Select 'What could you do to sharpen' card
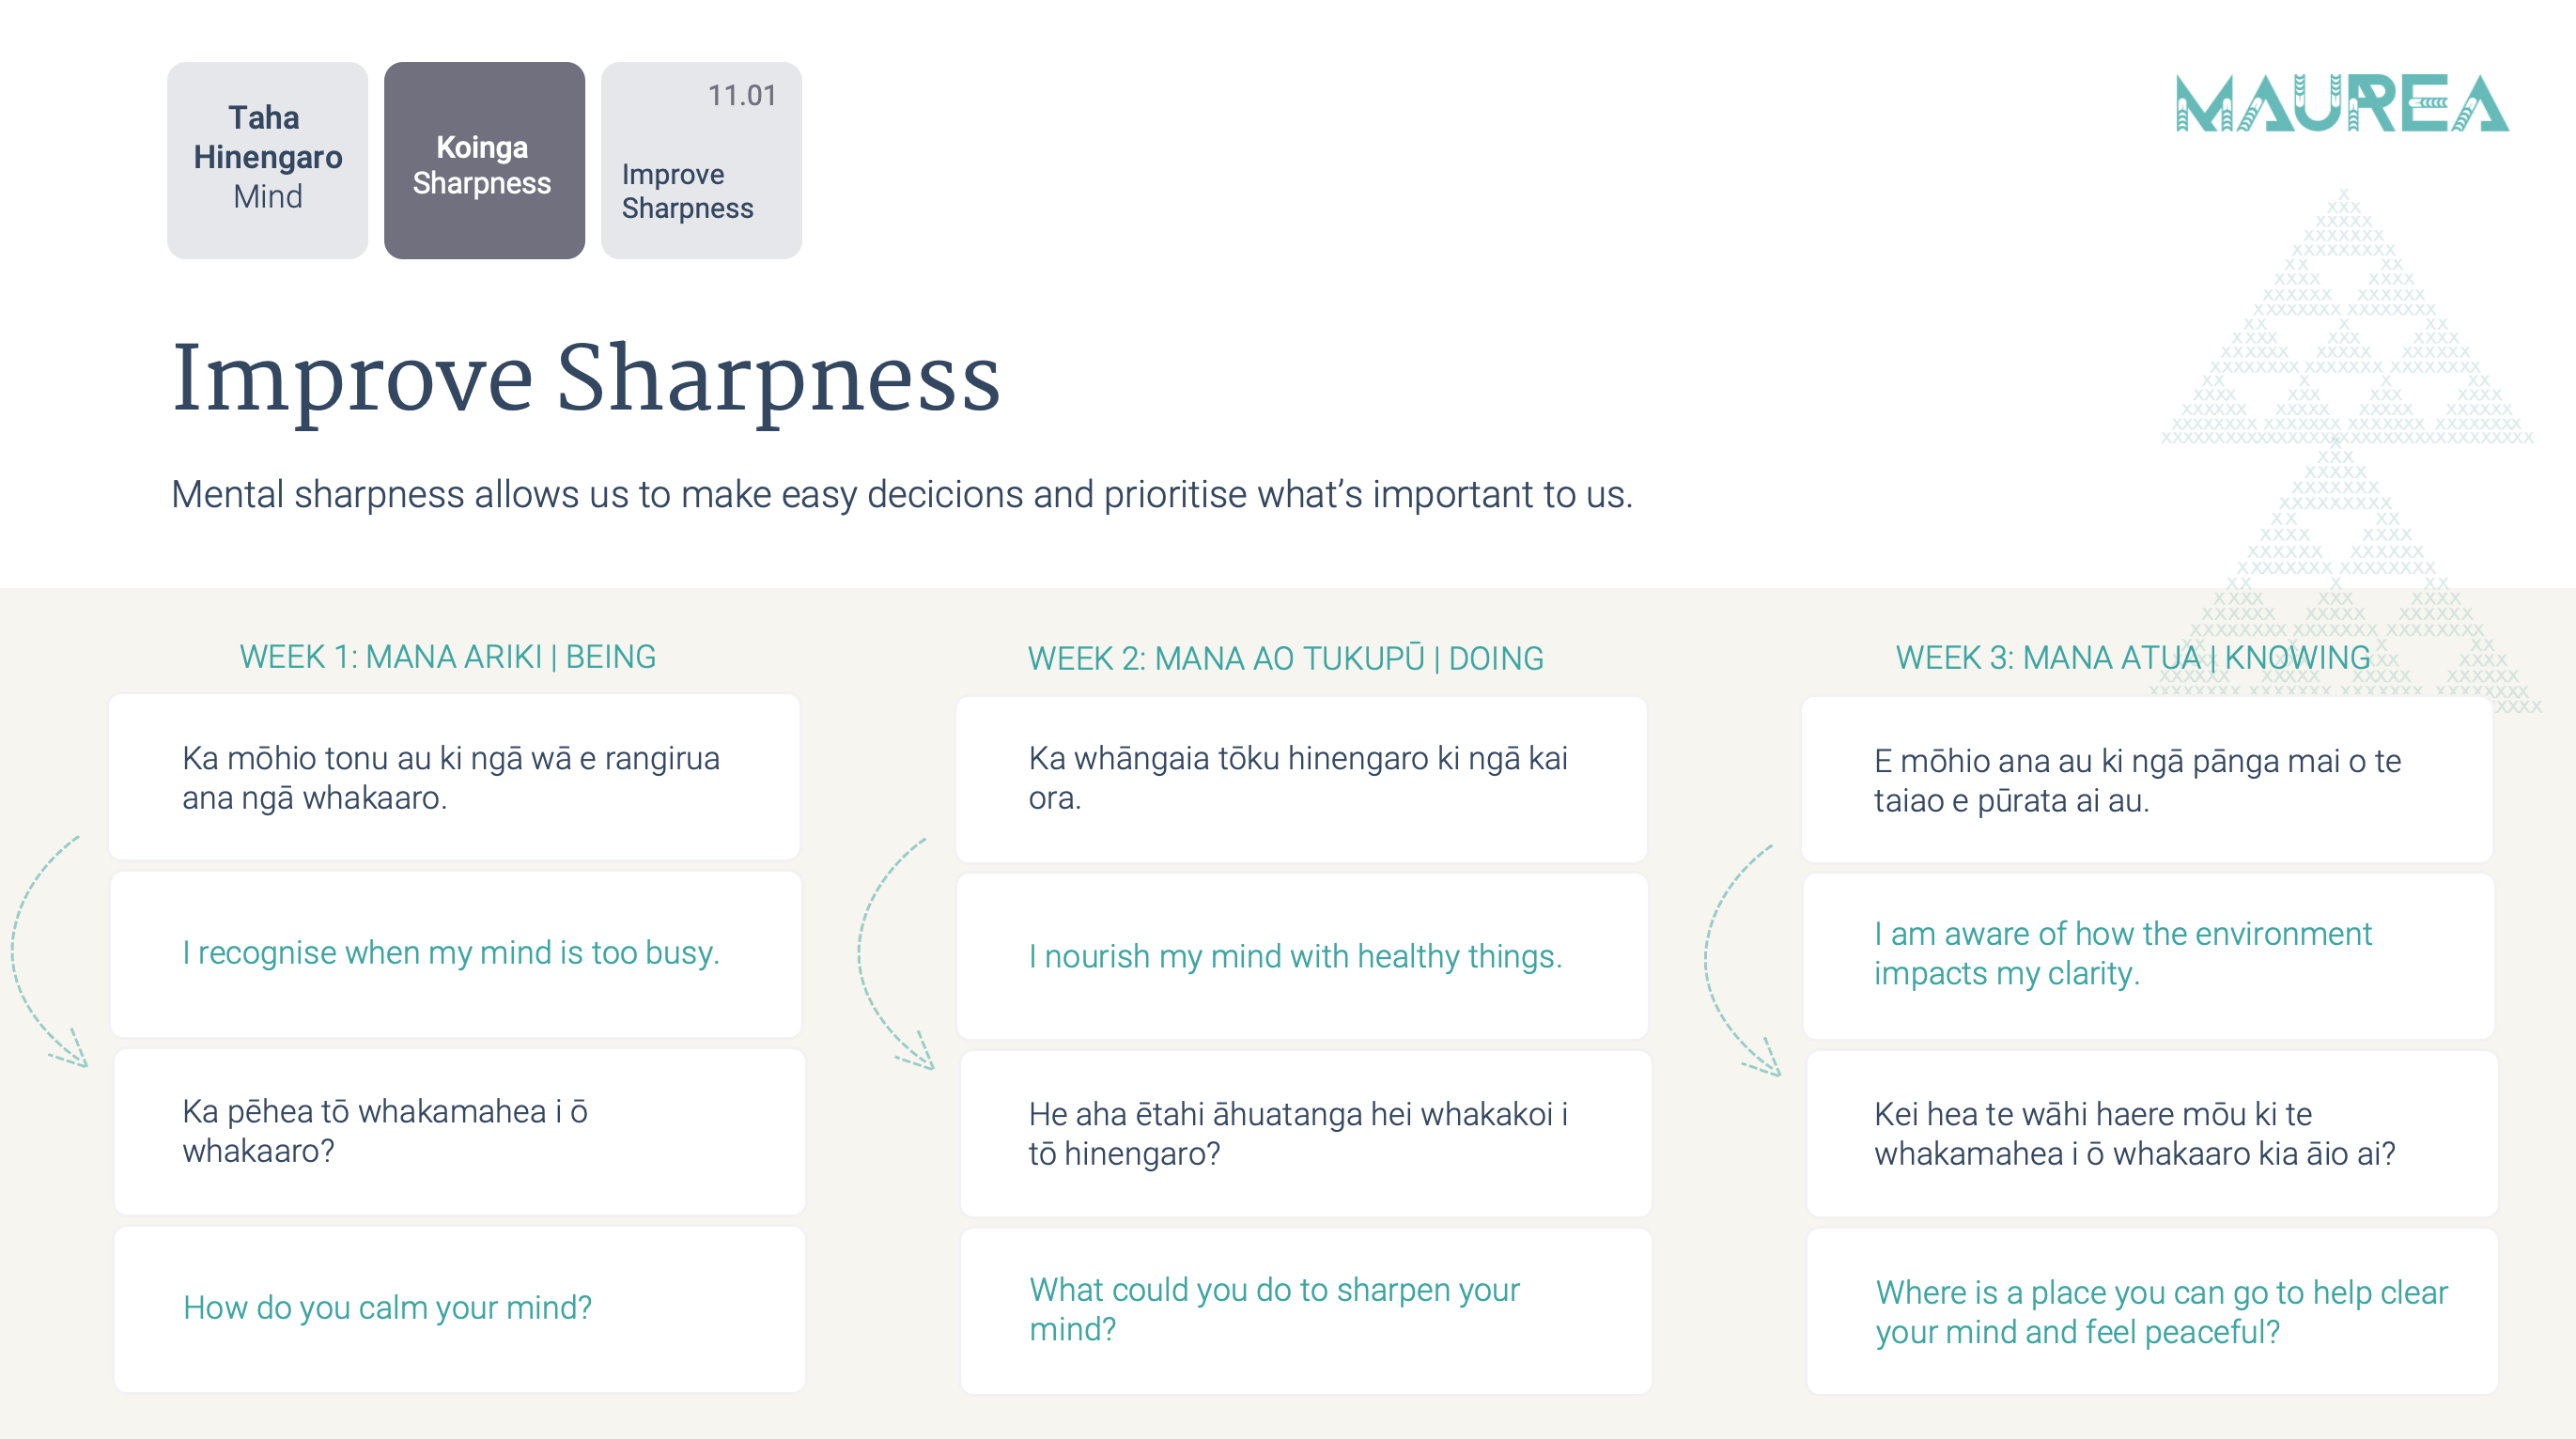This screenshot has width=2576, height=1439. tap(1306, 1310)
